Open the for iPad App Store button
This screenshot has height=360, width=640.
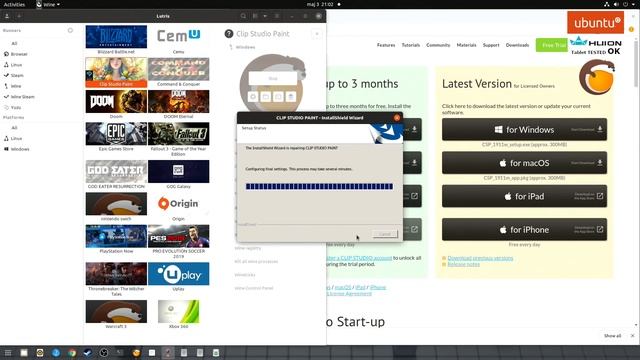[x=524, y=196]
